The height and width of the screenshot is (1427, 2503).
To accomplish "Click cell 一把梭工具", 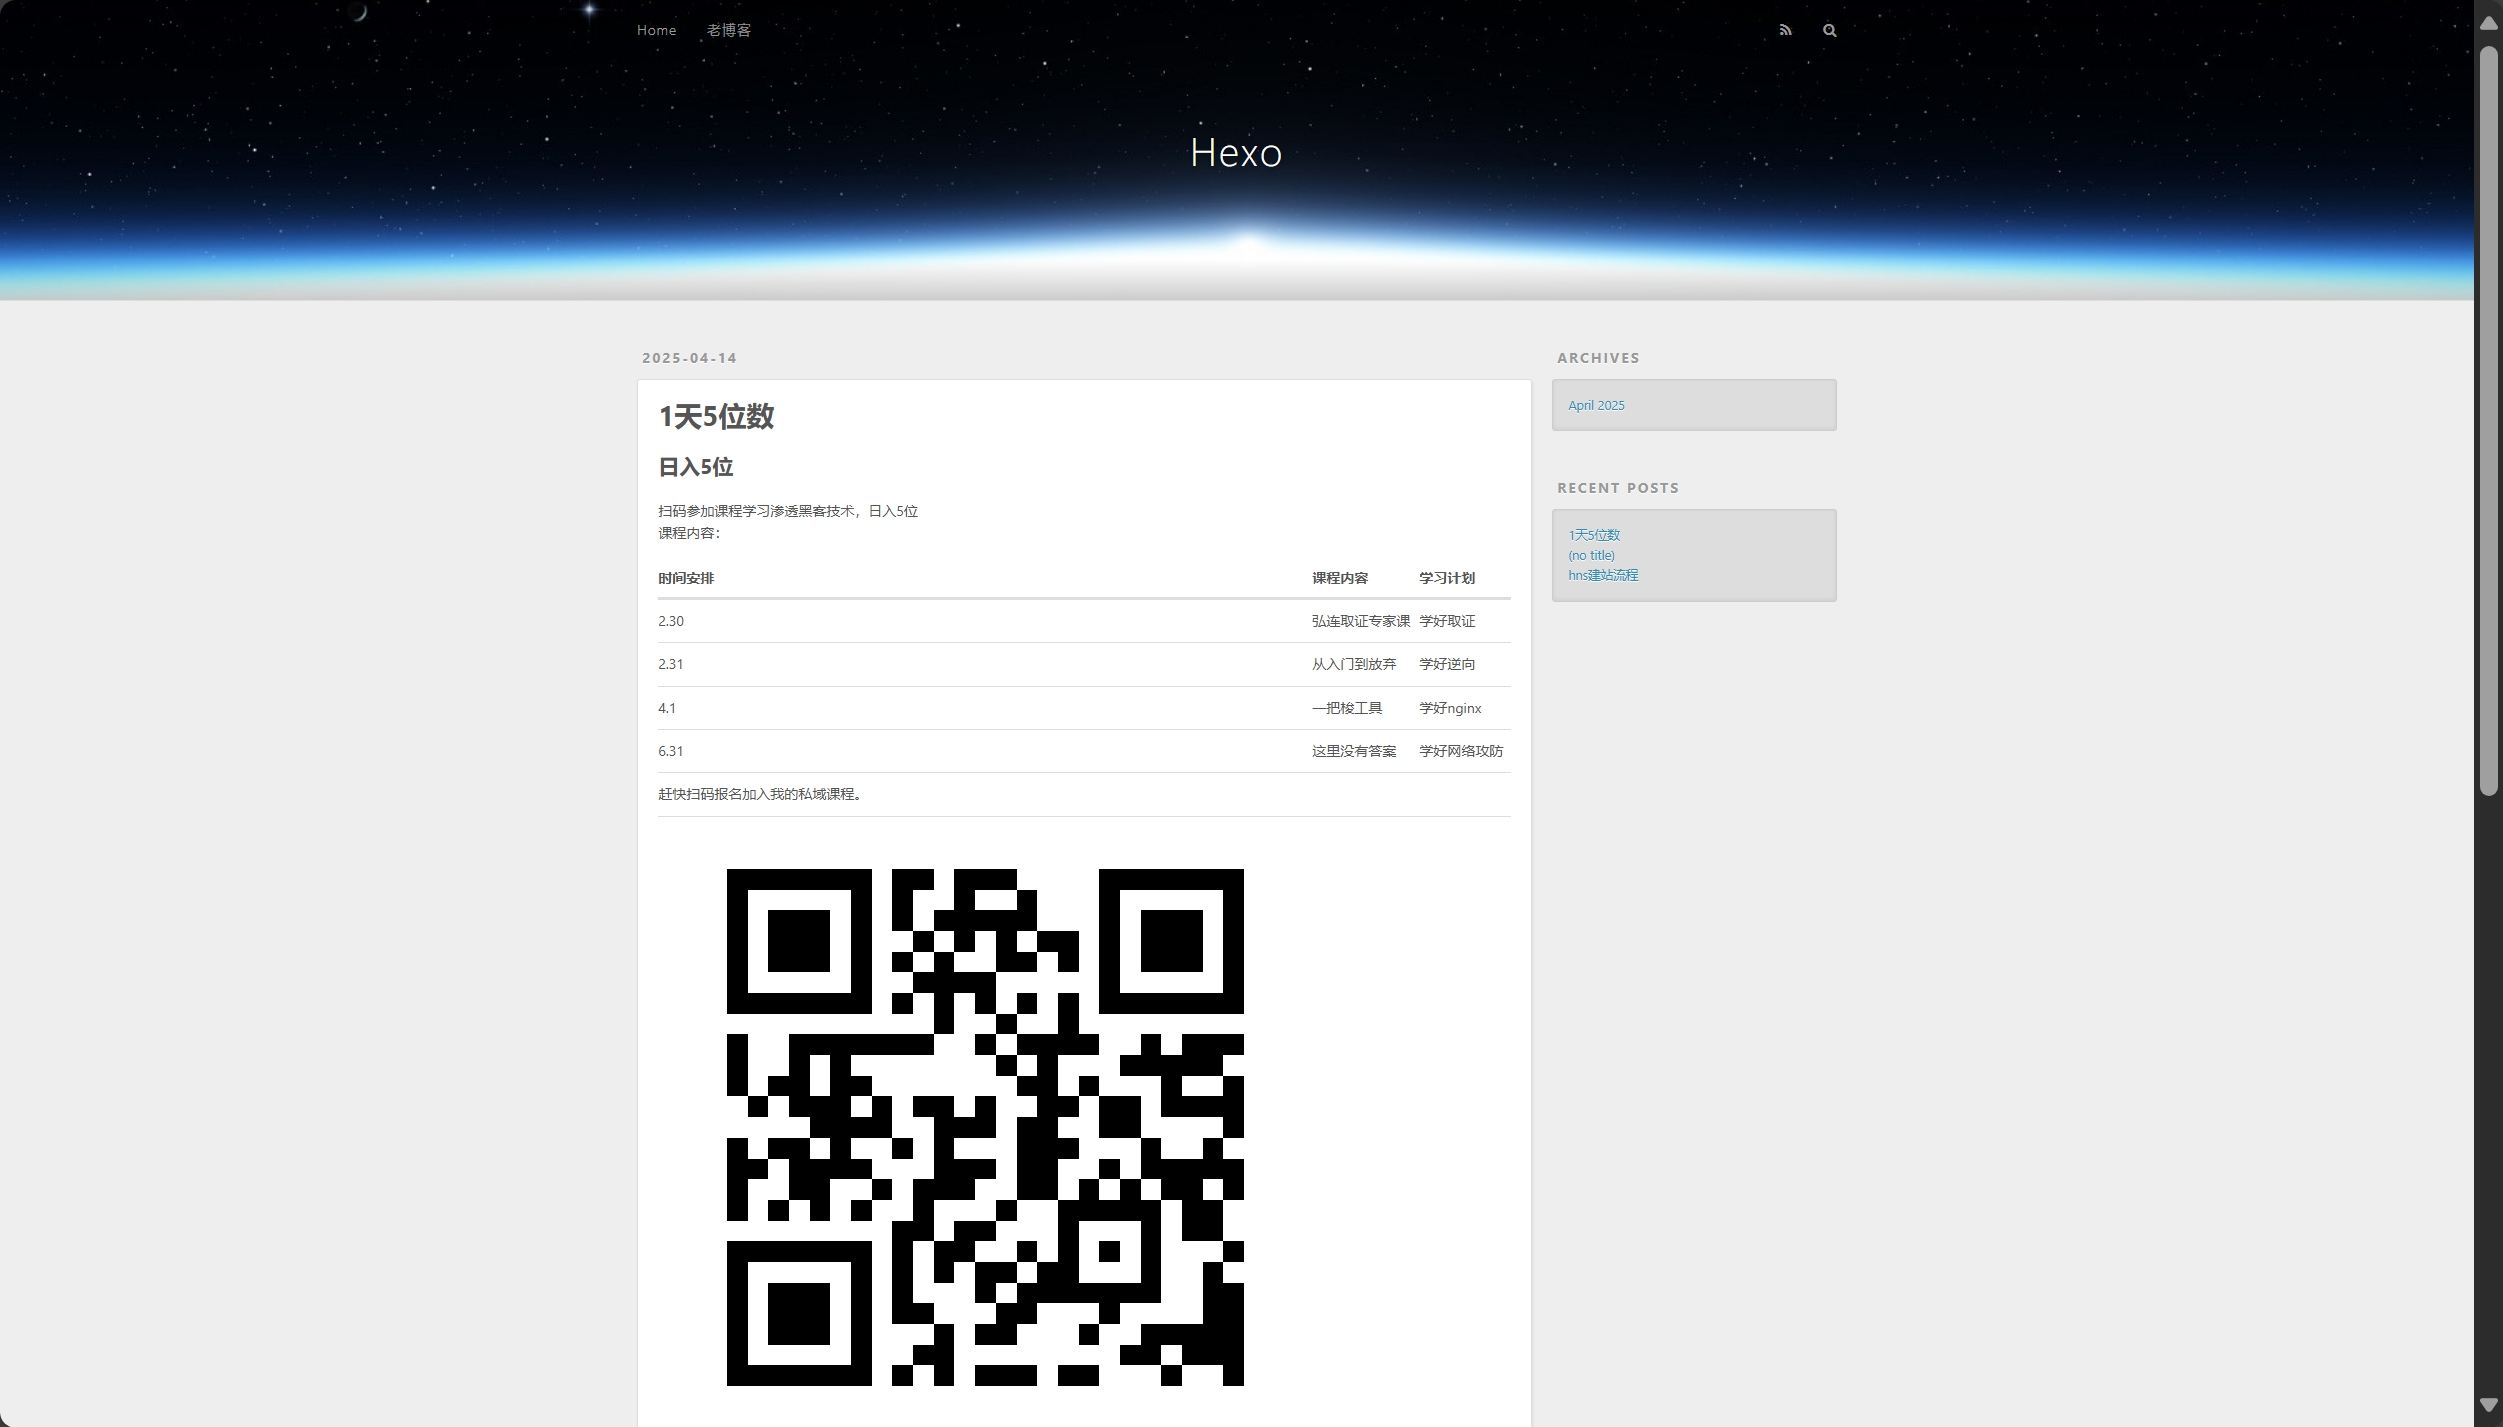I will [x=1347, y=708].
